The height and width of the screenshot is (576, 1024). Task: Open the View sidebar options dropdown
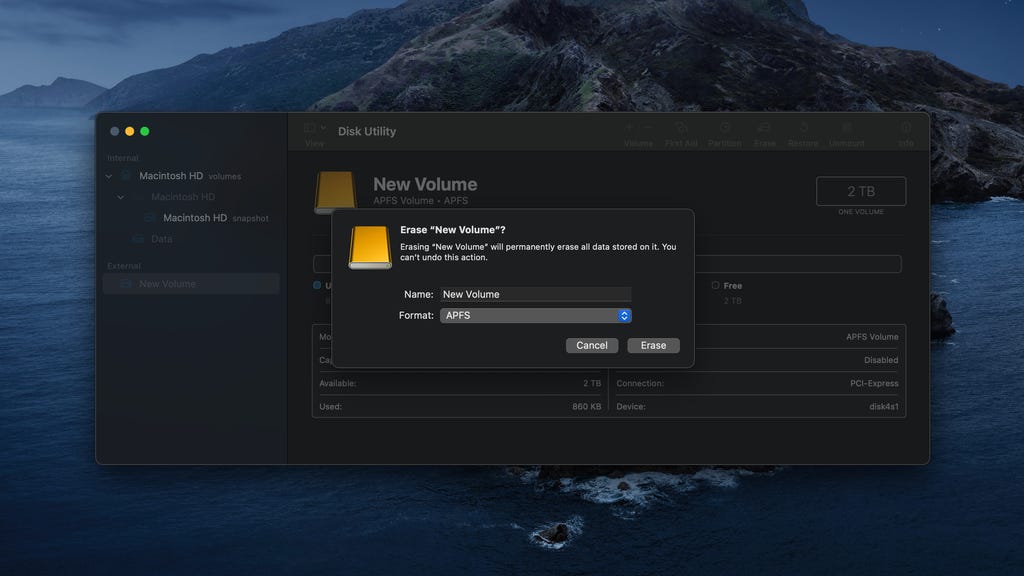coord(314,129)
